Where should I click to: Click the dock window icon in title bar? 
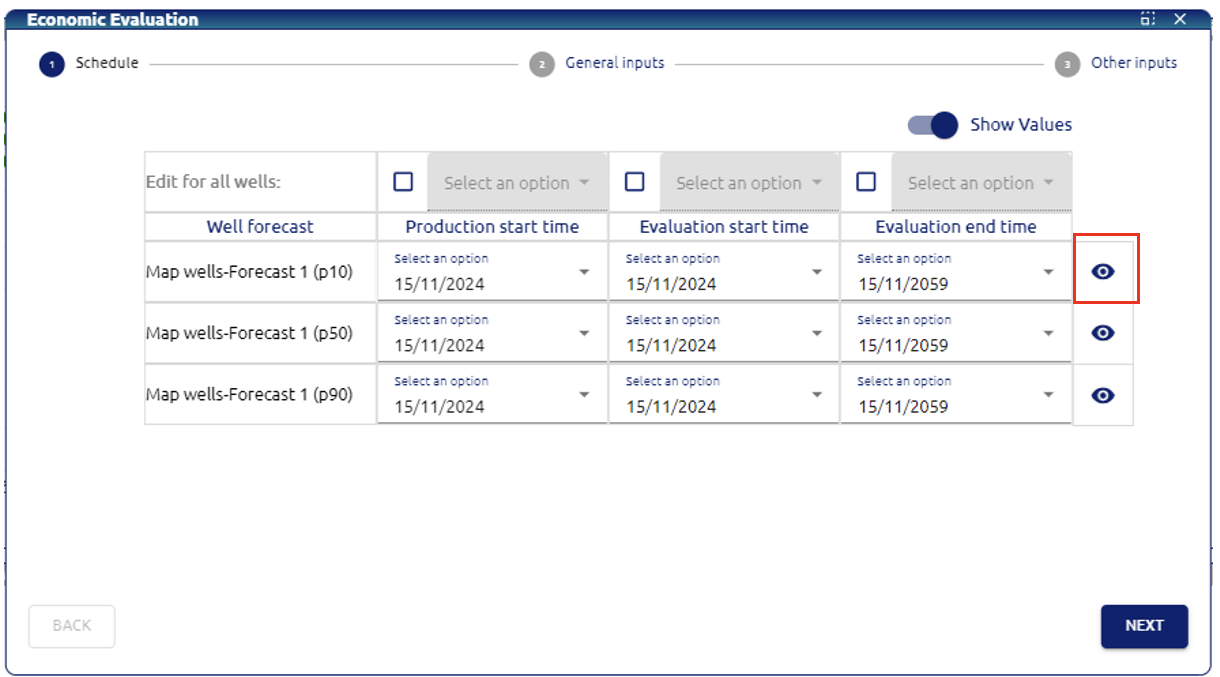click(1147, 19)
